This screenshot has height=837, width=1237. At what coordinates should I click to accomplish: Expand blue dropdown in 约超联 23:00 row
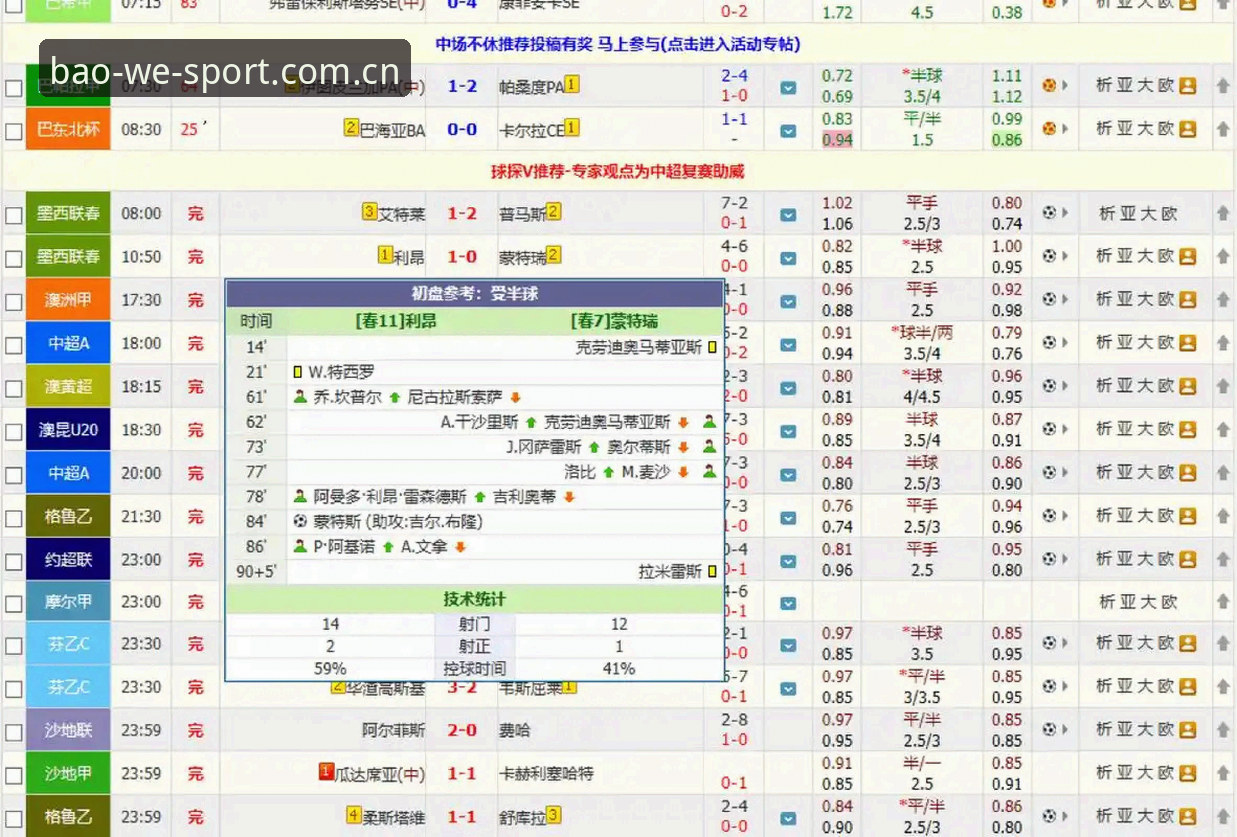pos(788,561)
